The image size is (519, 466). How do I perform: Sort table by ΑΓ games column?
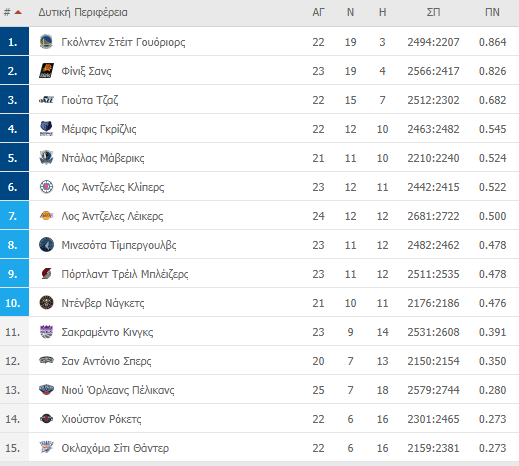coord(318,13)
